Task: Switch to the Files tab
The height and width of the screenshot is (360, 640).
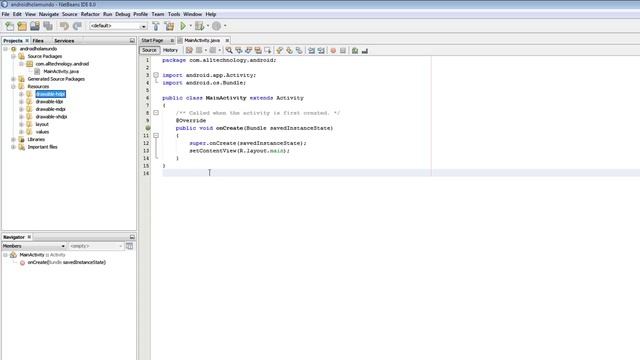Action: coord(38,41)
